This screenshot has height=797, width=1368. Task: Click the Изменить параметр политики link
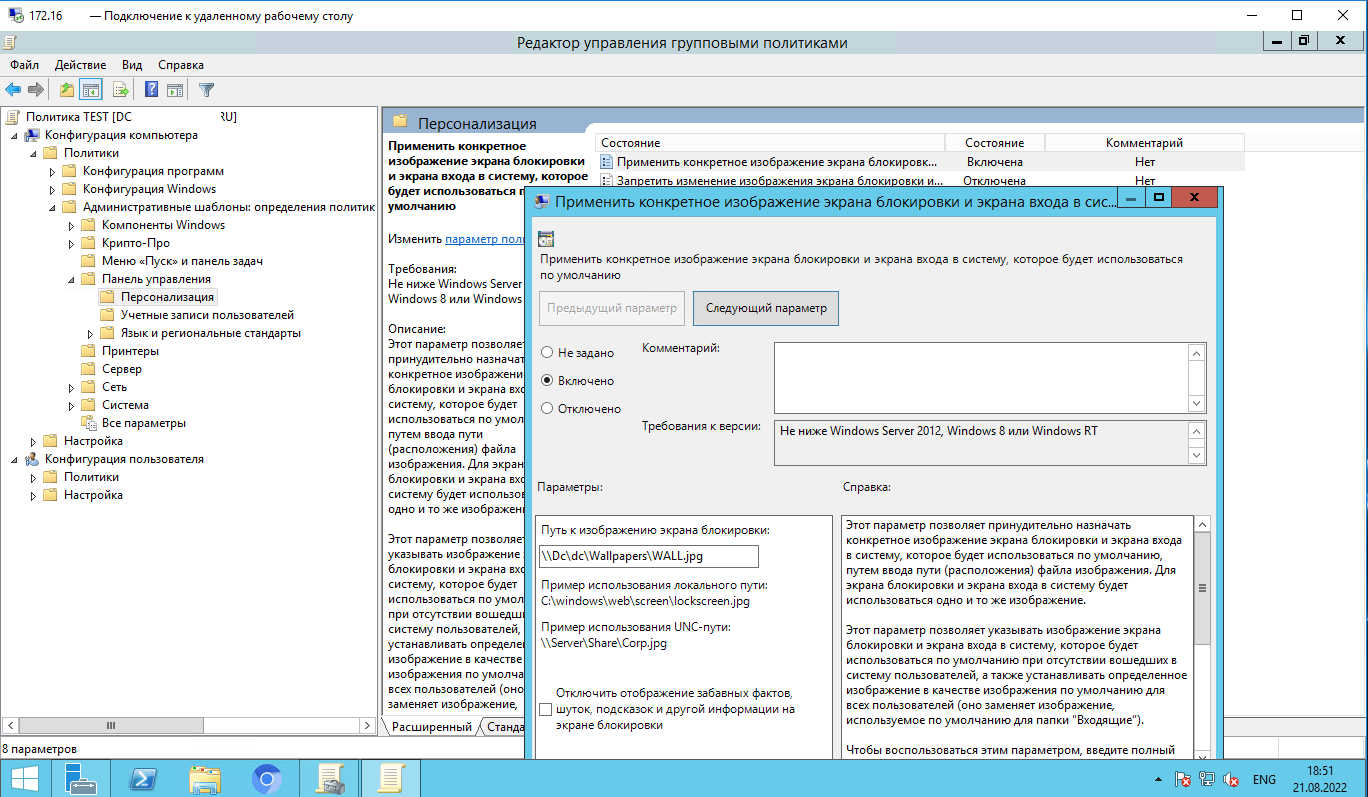[485, 239]
